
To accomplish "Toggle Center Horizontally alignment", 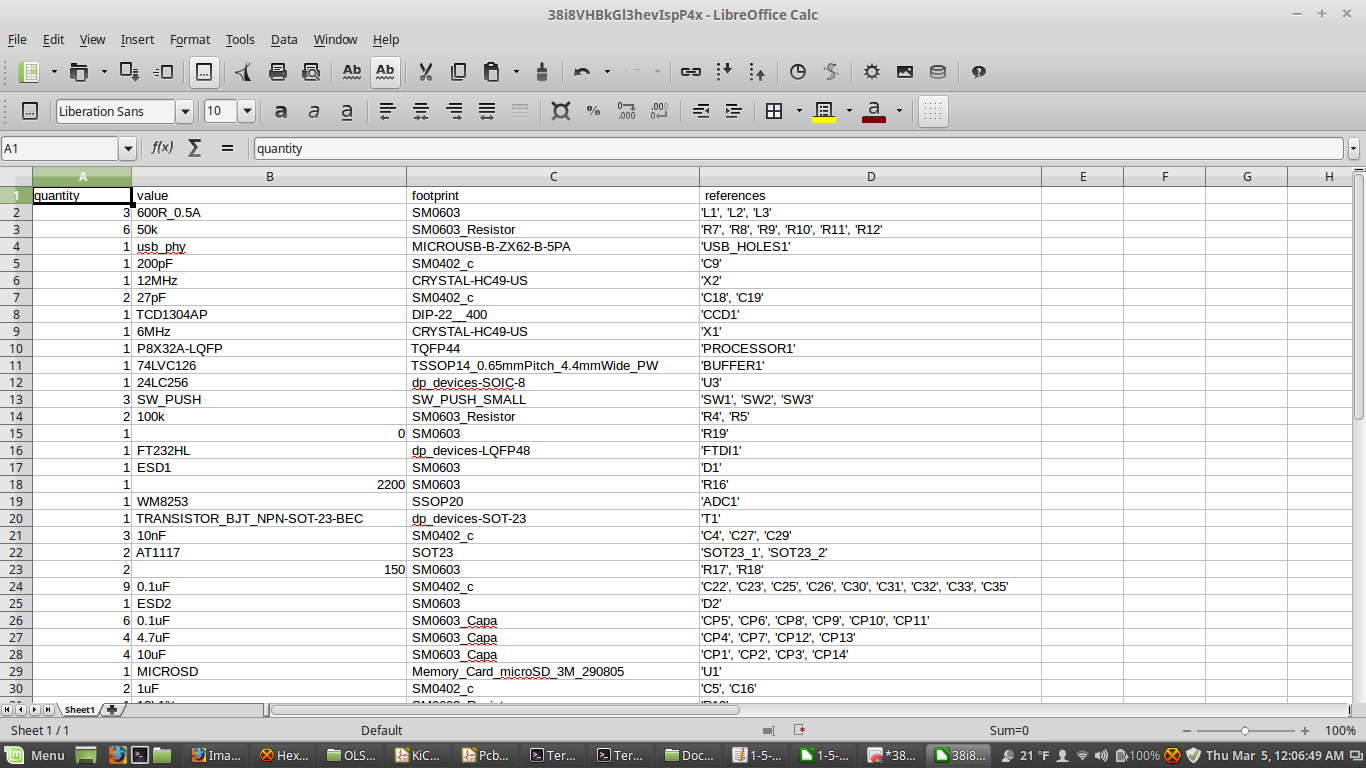I will pos(421,111).
